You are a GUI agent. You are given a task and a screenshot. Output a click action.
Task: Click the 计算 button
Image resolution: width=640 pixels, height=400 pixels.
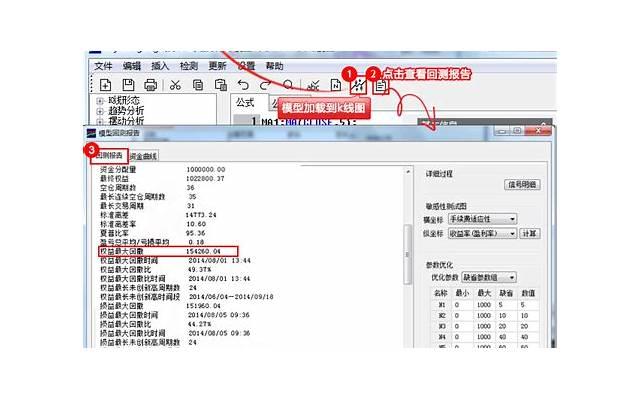530,232
